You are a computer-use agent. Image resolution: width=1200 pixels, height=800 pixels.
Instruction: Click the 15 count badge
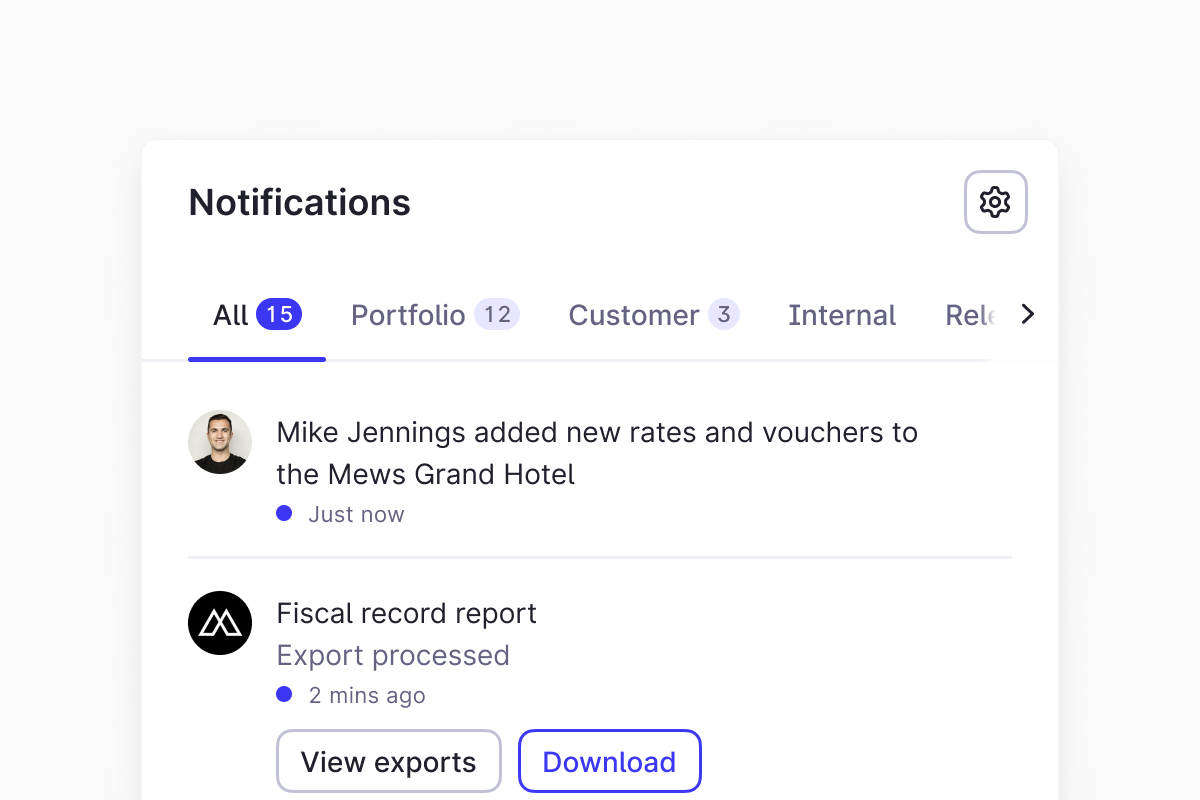click(279, 315)
